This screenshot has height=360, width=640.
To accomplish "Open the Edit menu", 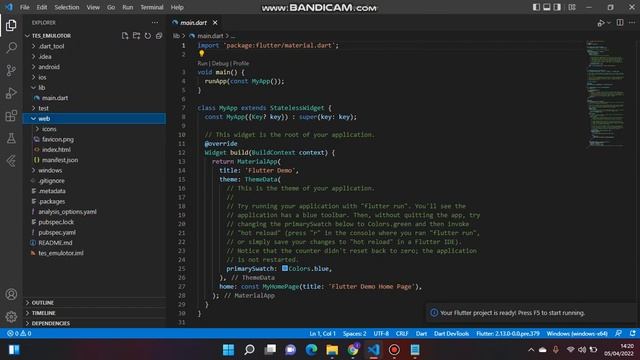I will (42, 7).
